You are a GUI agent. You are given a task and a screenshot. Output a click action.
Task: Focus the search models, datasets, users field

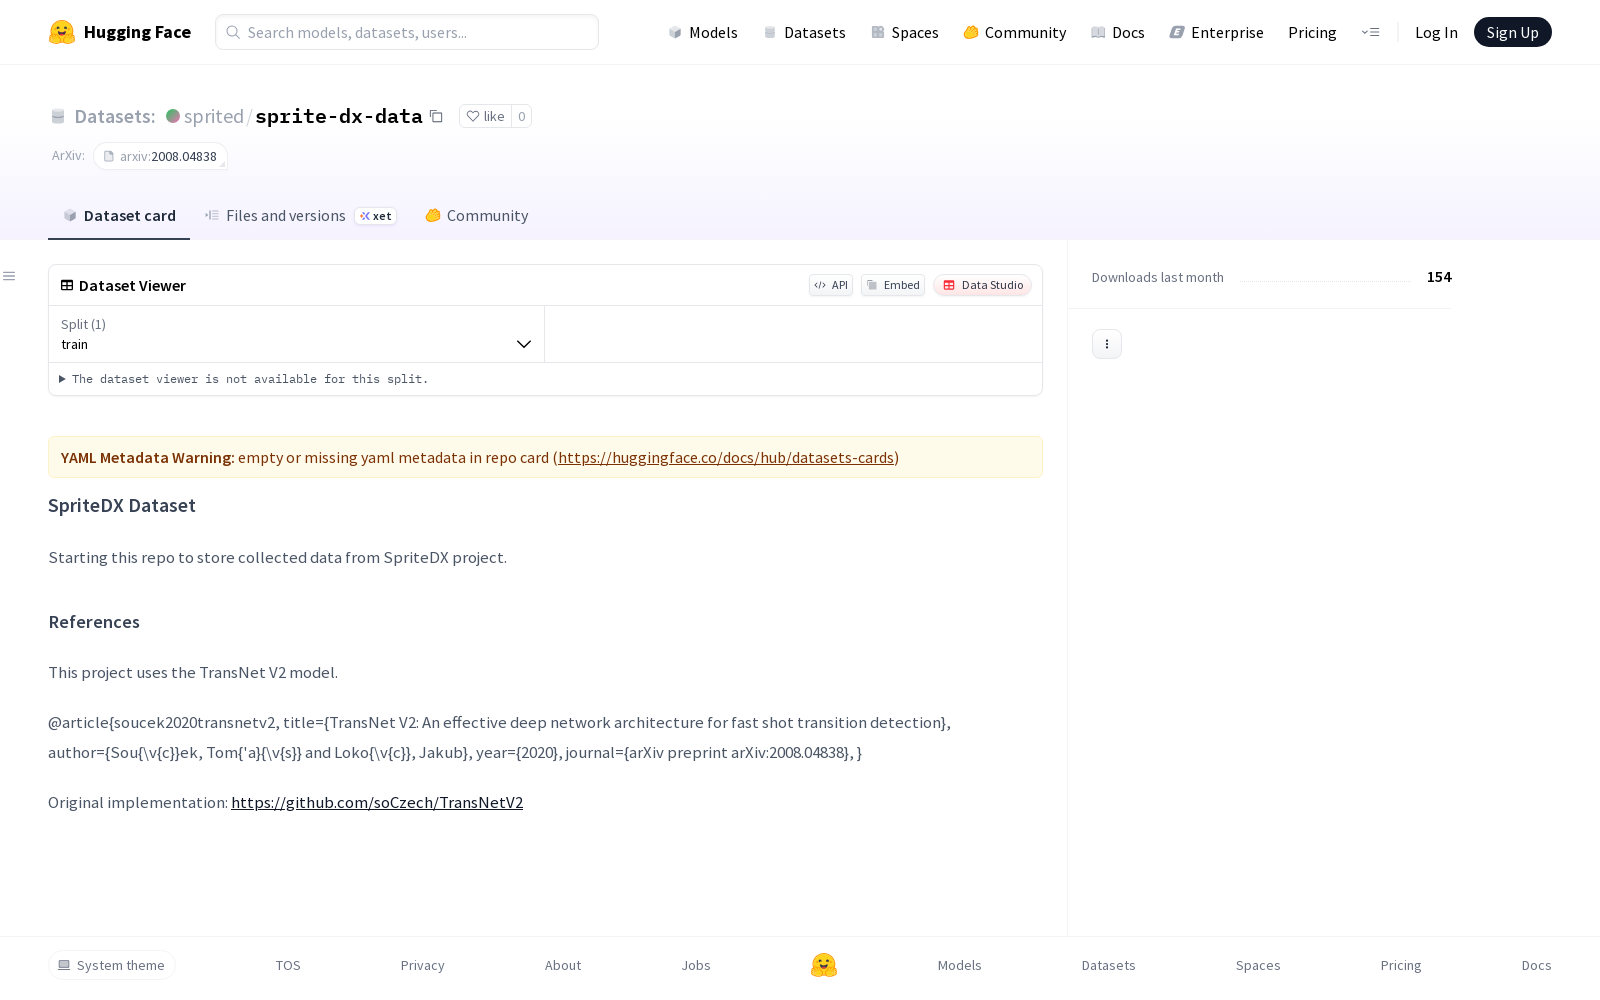[x=407, y=32]
